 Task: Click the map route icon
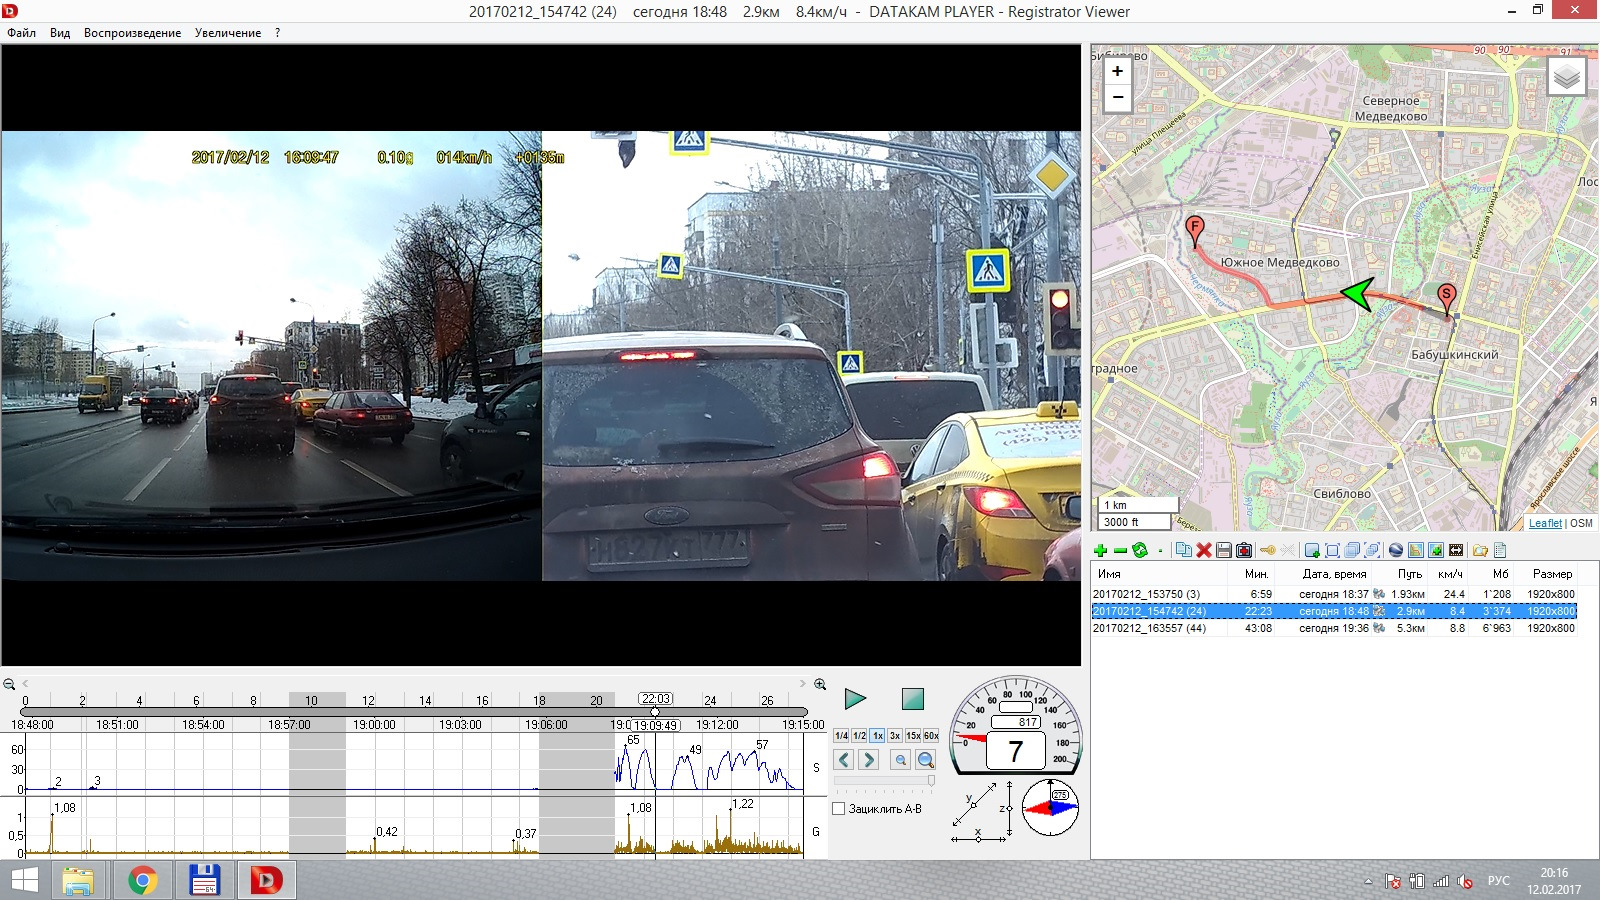pos(1416,551)
